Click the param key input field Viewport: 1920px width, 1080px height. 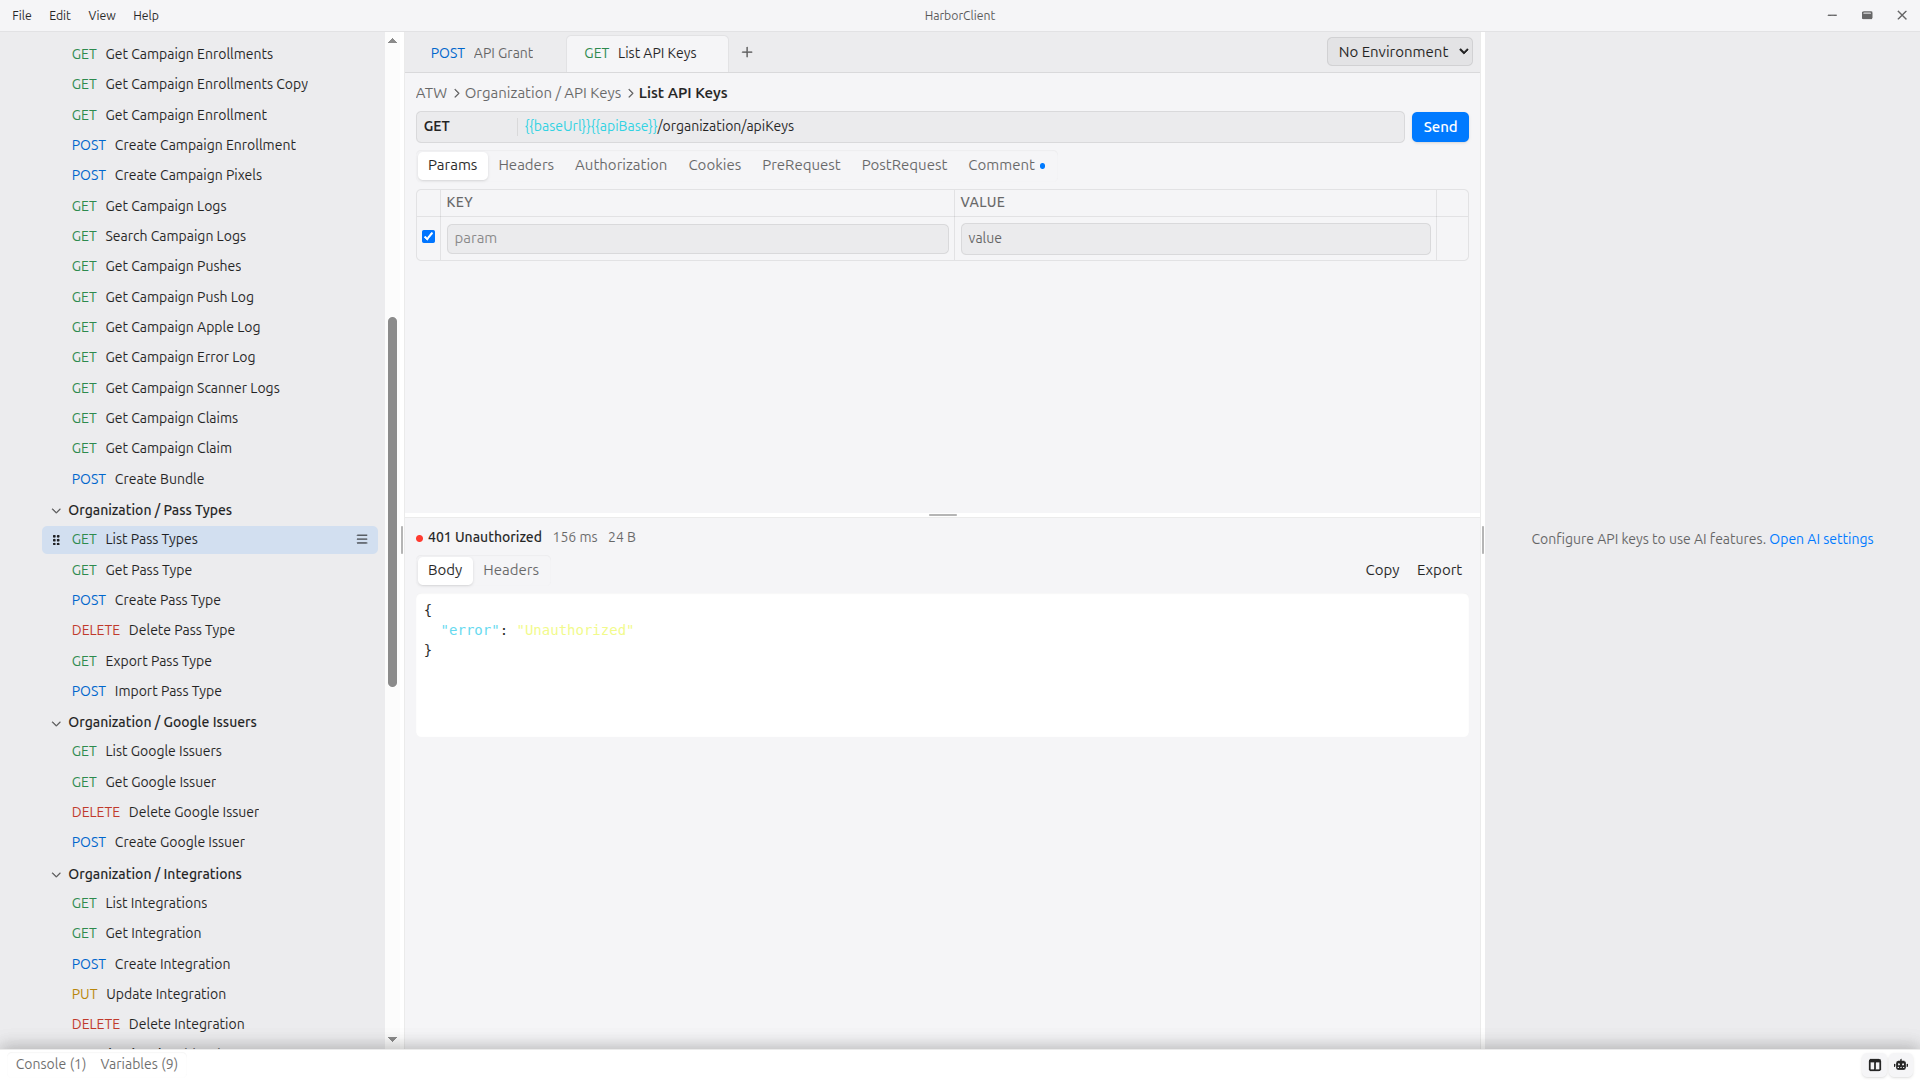coord(697,239)
